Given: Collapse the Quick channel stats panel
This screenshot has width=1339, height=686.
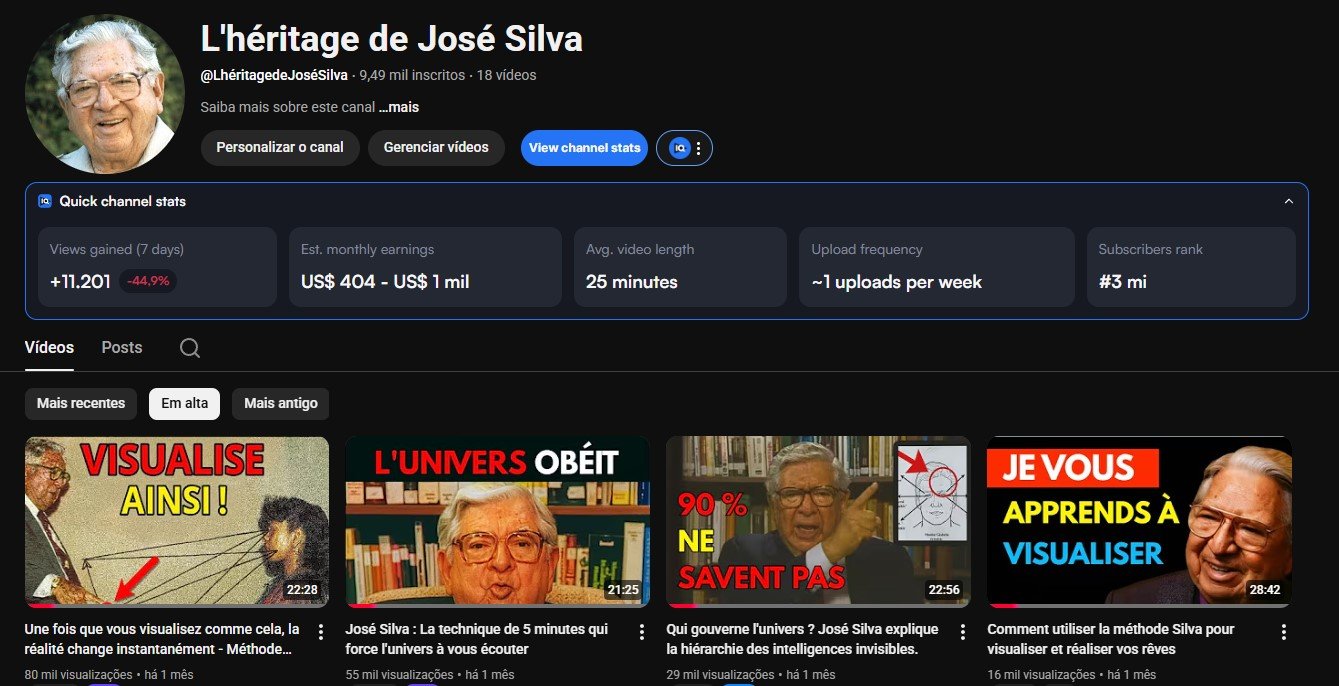Looking at the screenshot, I should 1288,201.
